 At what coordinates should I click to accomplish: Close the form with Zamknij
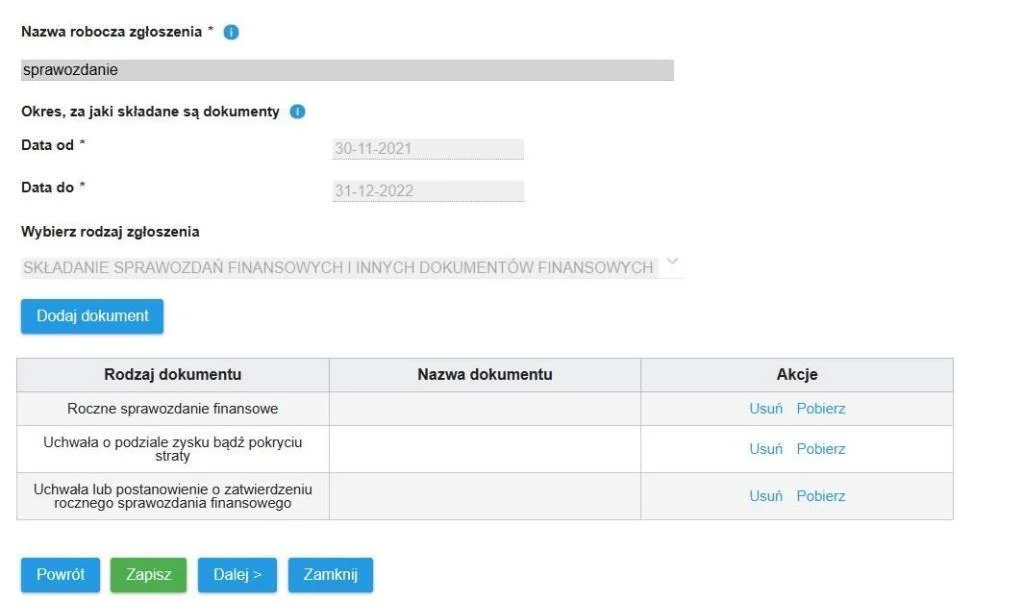(330, 575)
